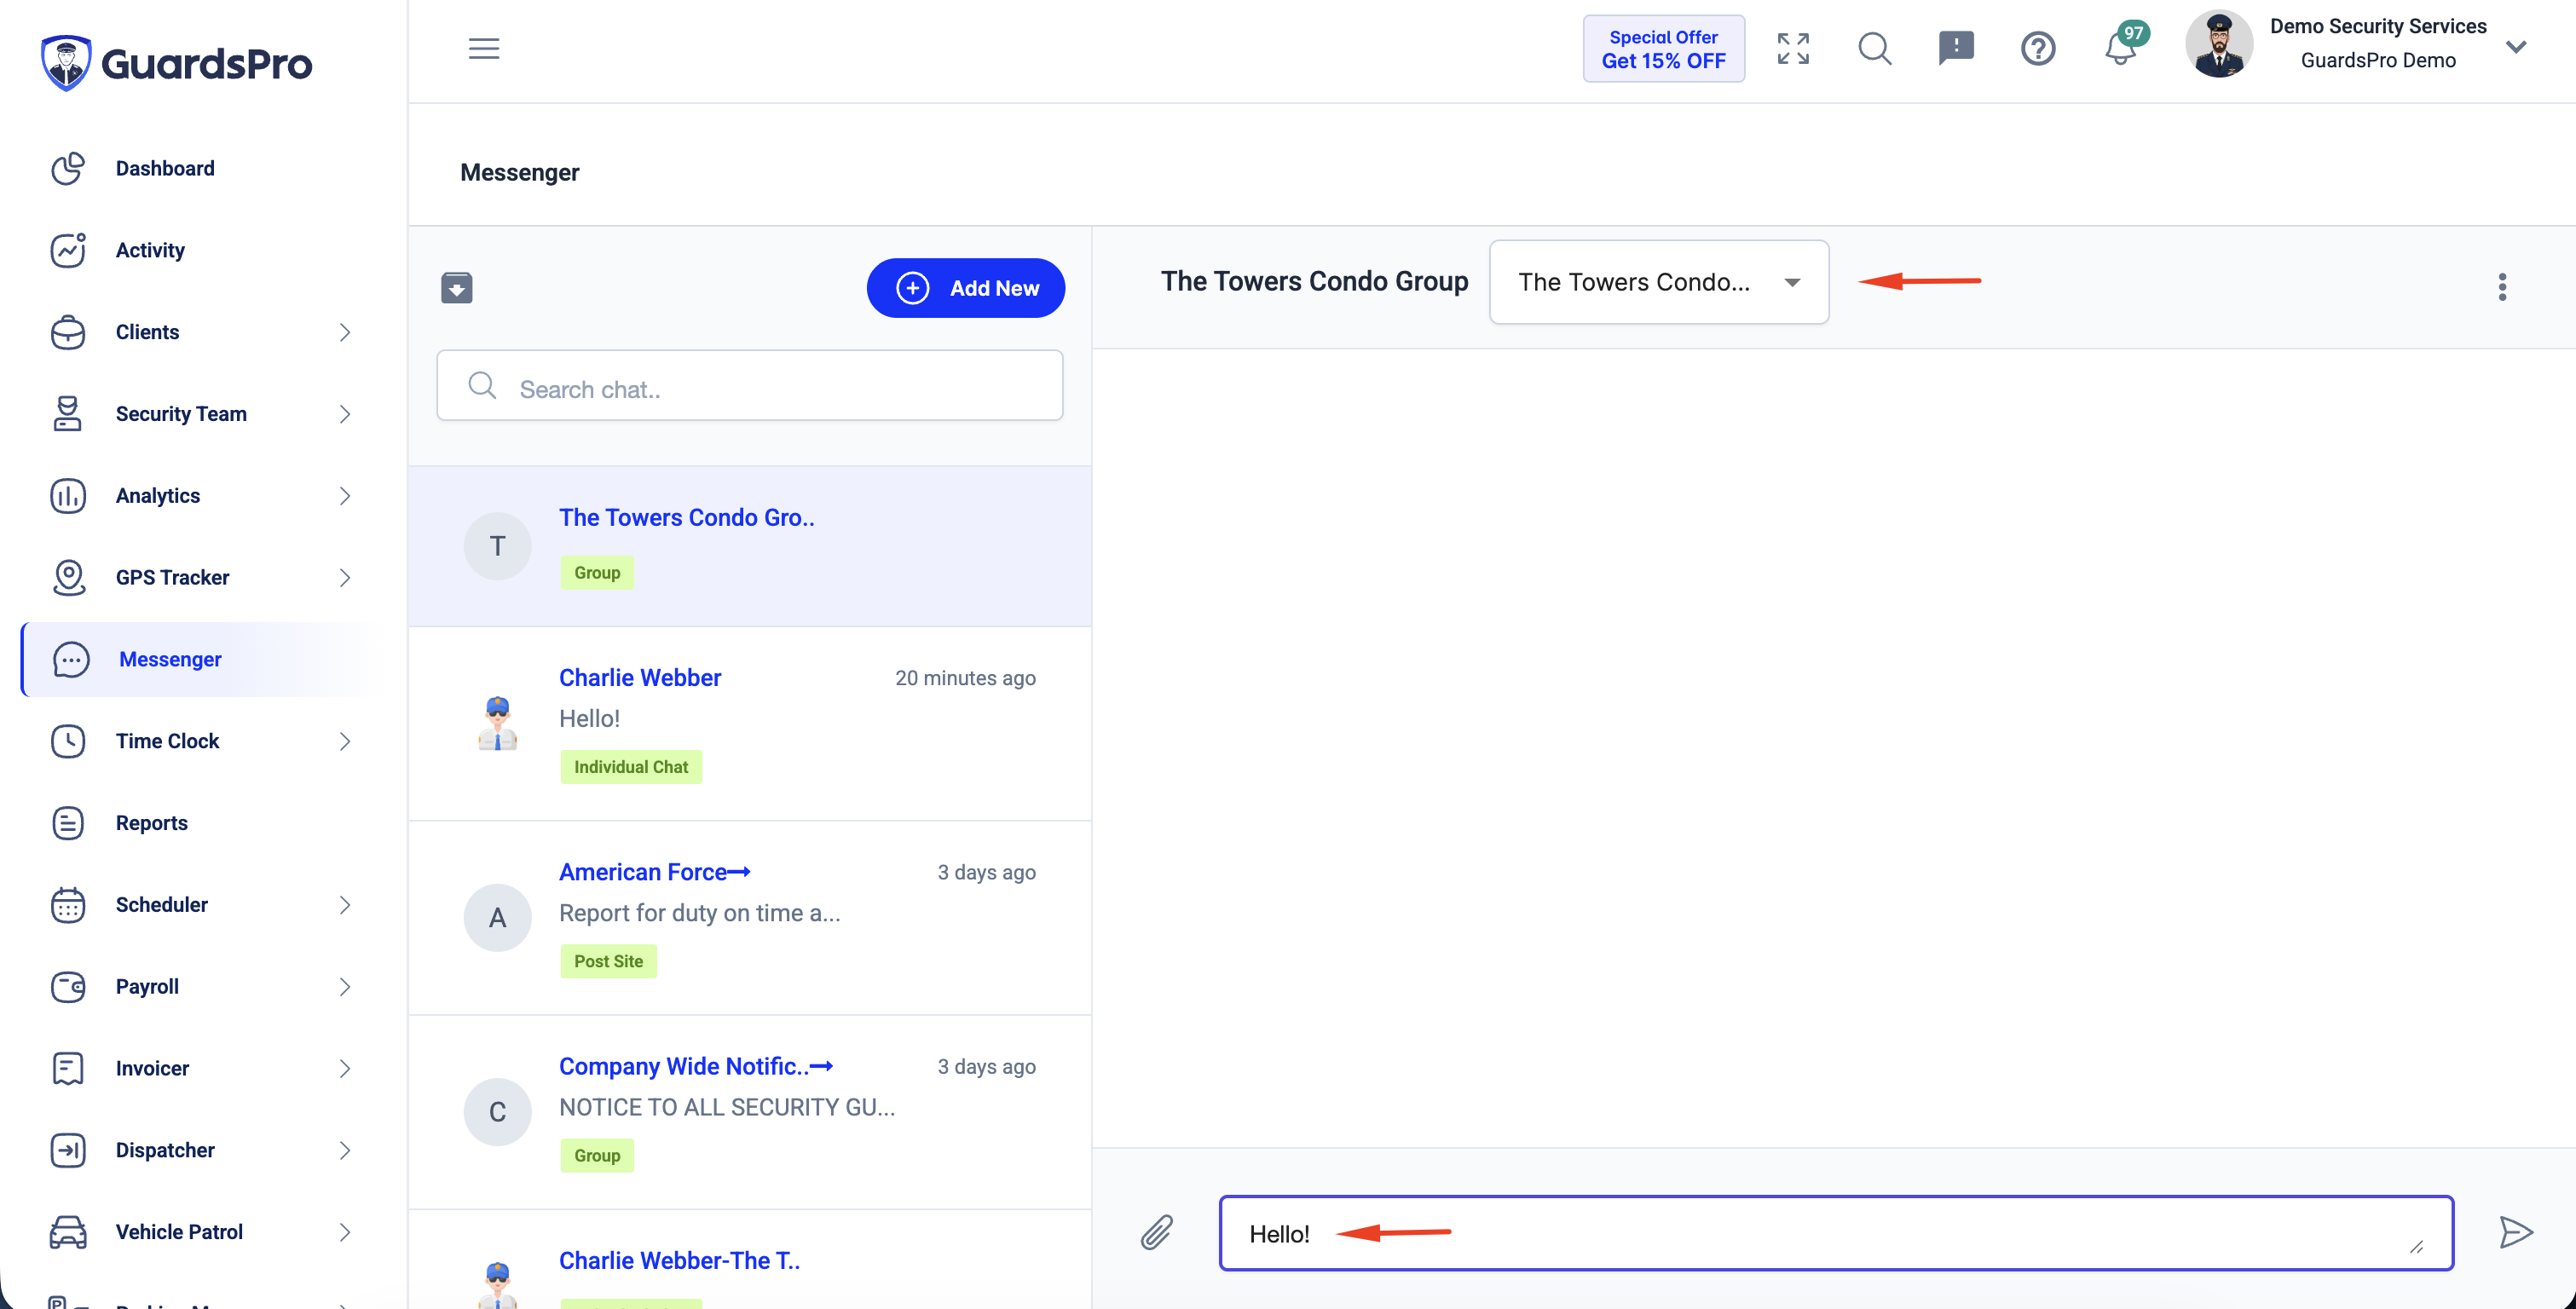This screenshot has height=1309, width=2576.
Task: Click the Search chat input field
Action: point(750,386)
